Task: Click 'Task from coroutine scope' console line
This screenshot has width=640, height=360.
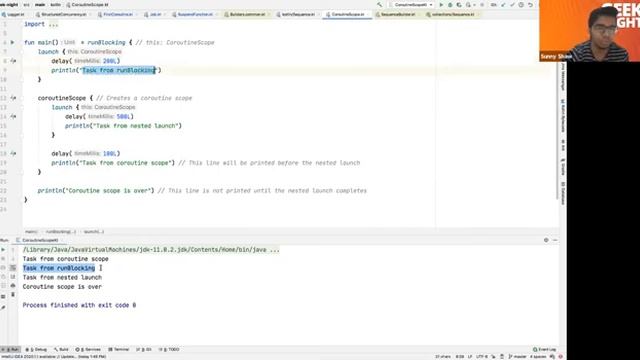Action: [x=66, y=259]
